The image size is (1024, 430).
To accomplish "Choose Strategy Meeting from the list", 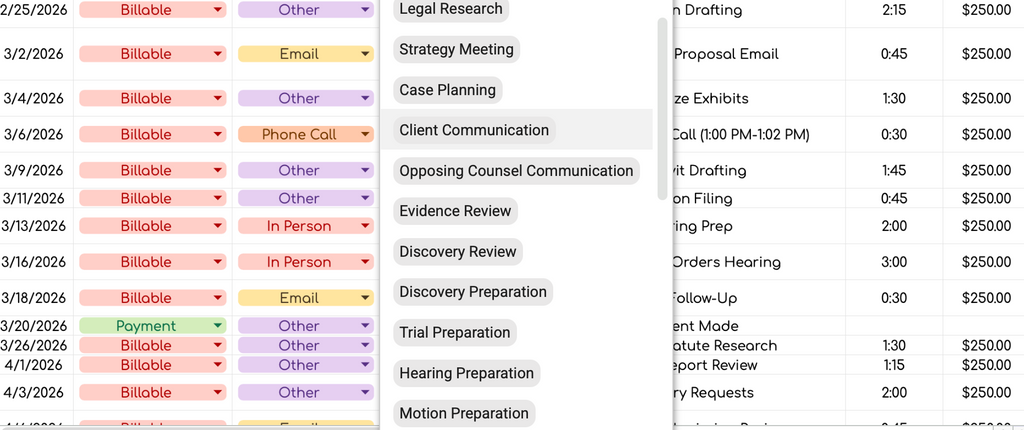I will 456,50.
